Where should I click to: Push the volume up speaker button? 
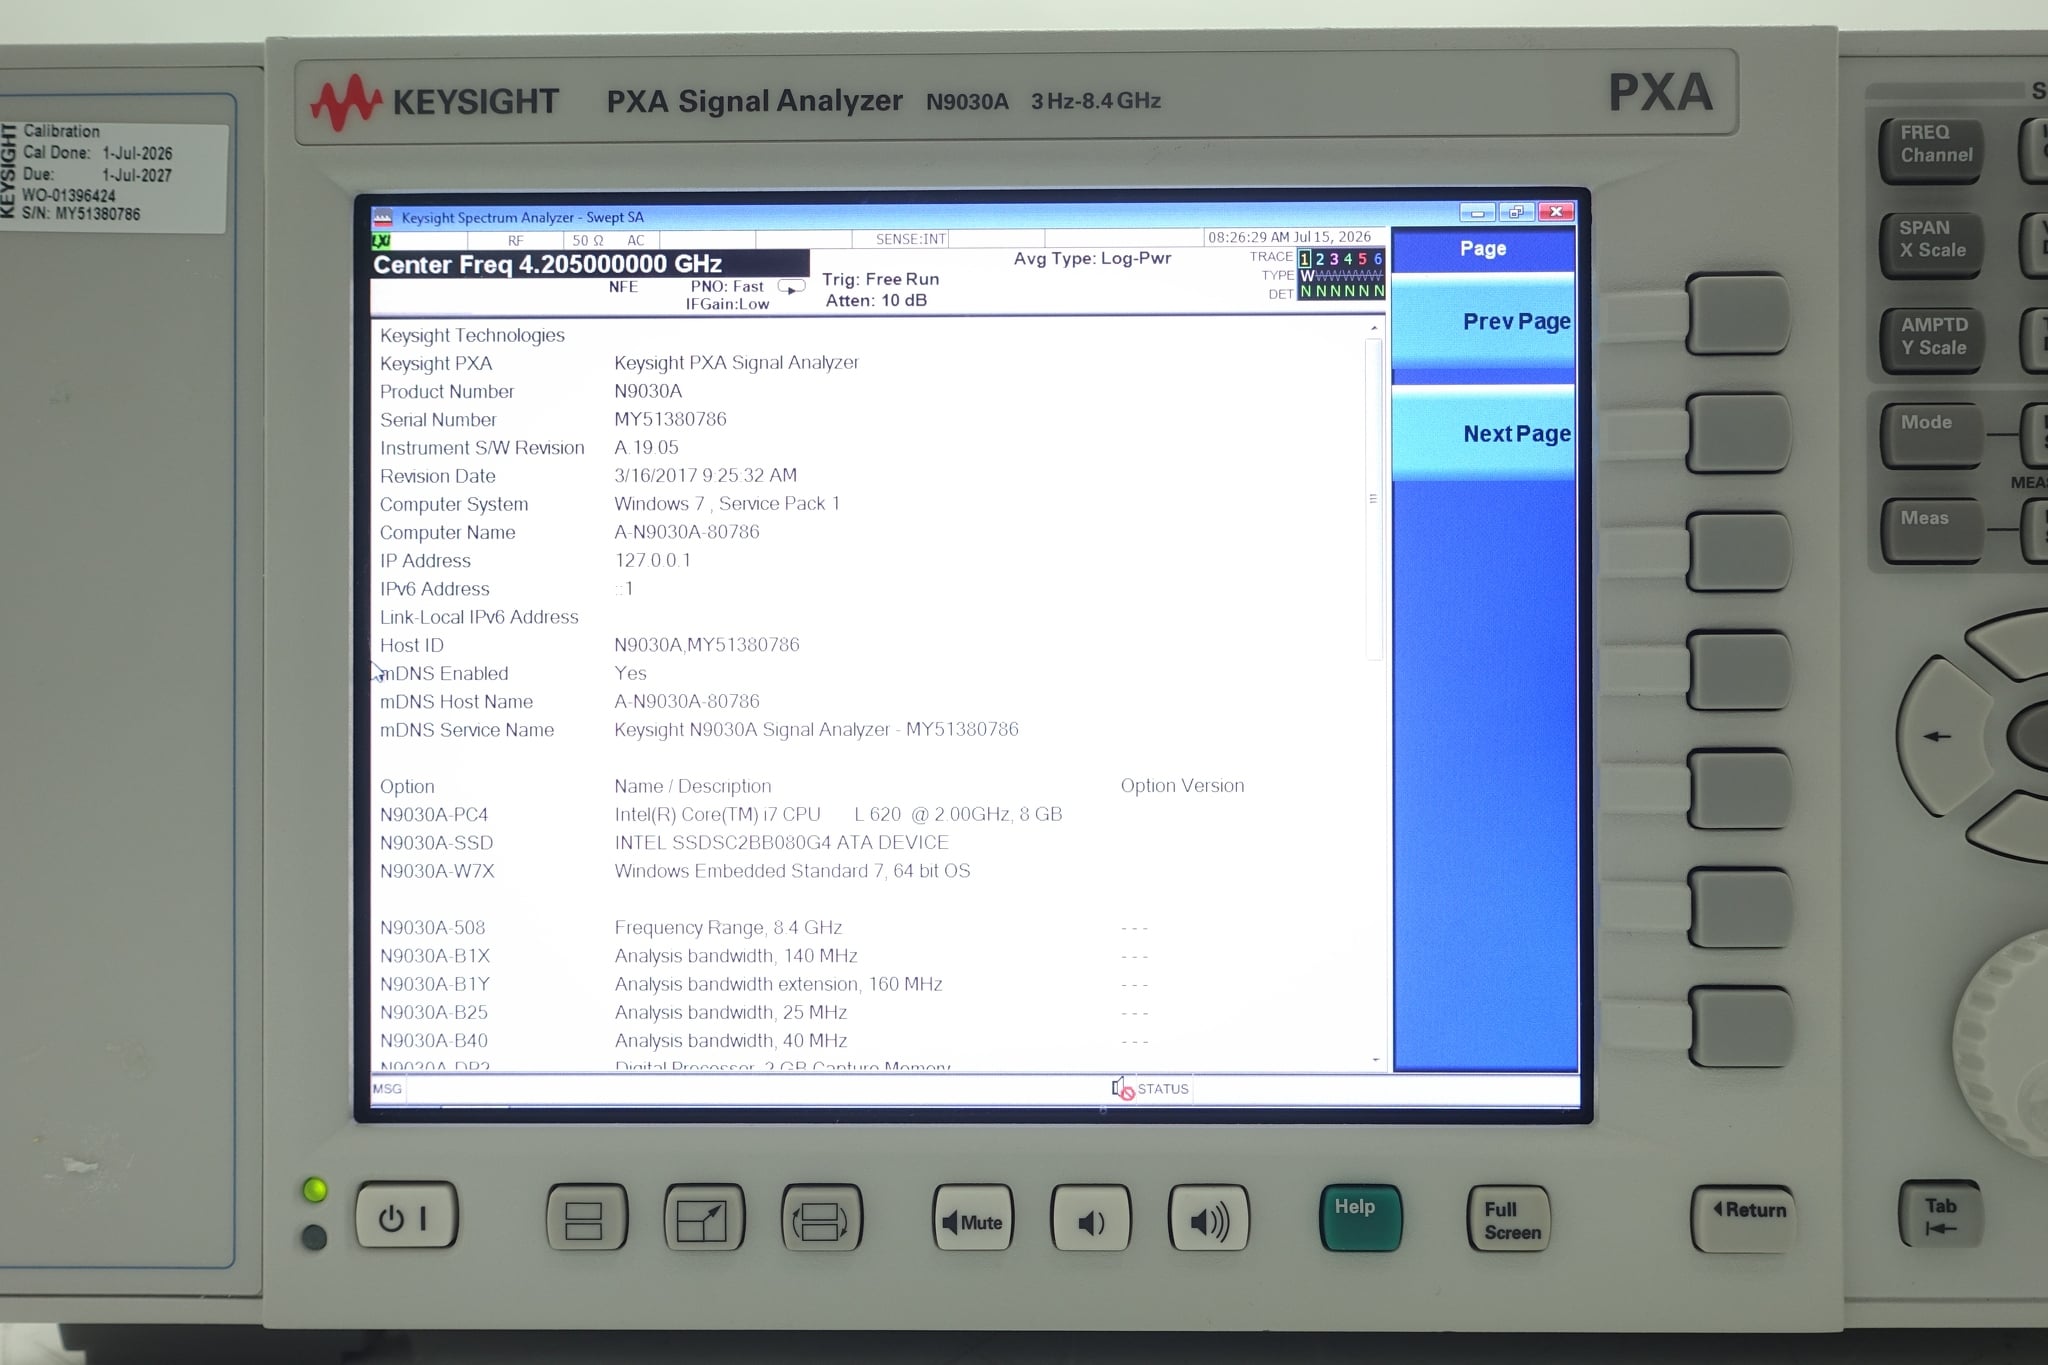point(1209,1219)
